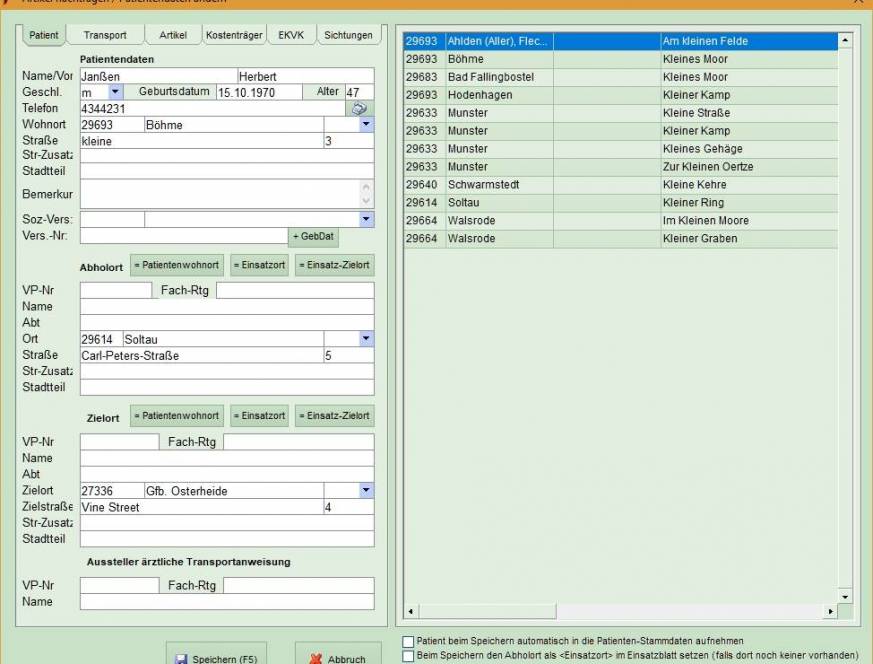Switch to the Transport tab
Image resolution: width=873 pixels, height=664 pixels.
tap(105, 35)
